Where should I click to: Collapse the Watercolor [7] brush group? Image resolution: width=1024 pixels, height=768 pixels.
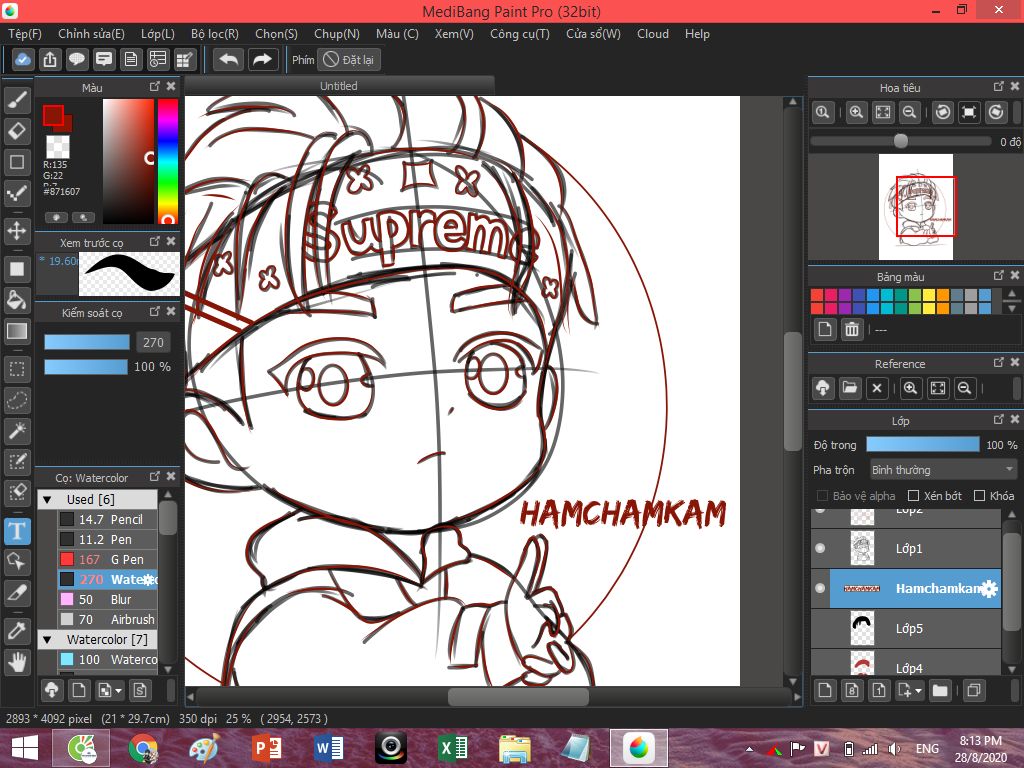point(47,639)
